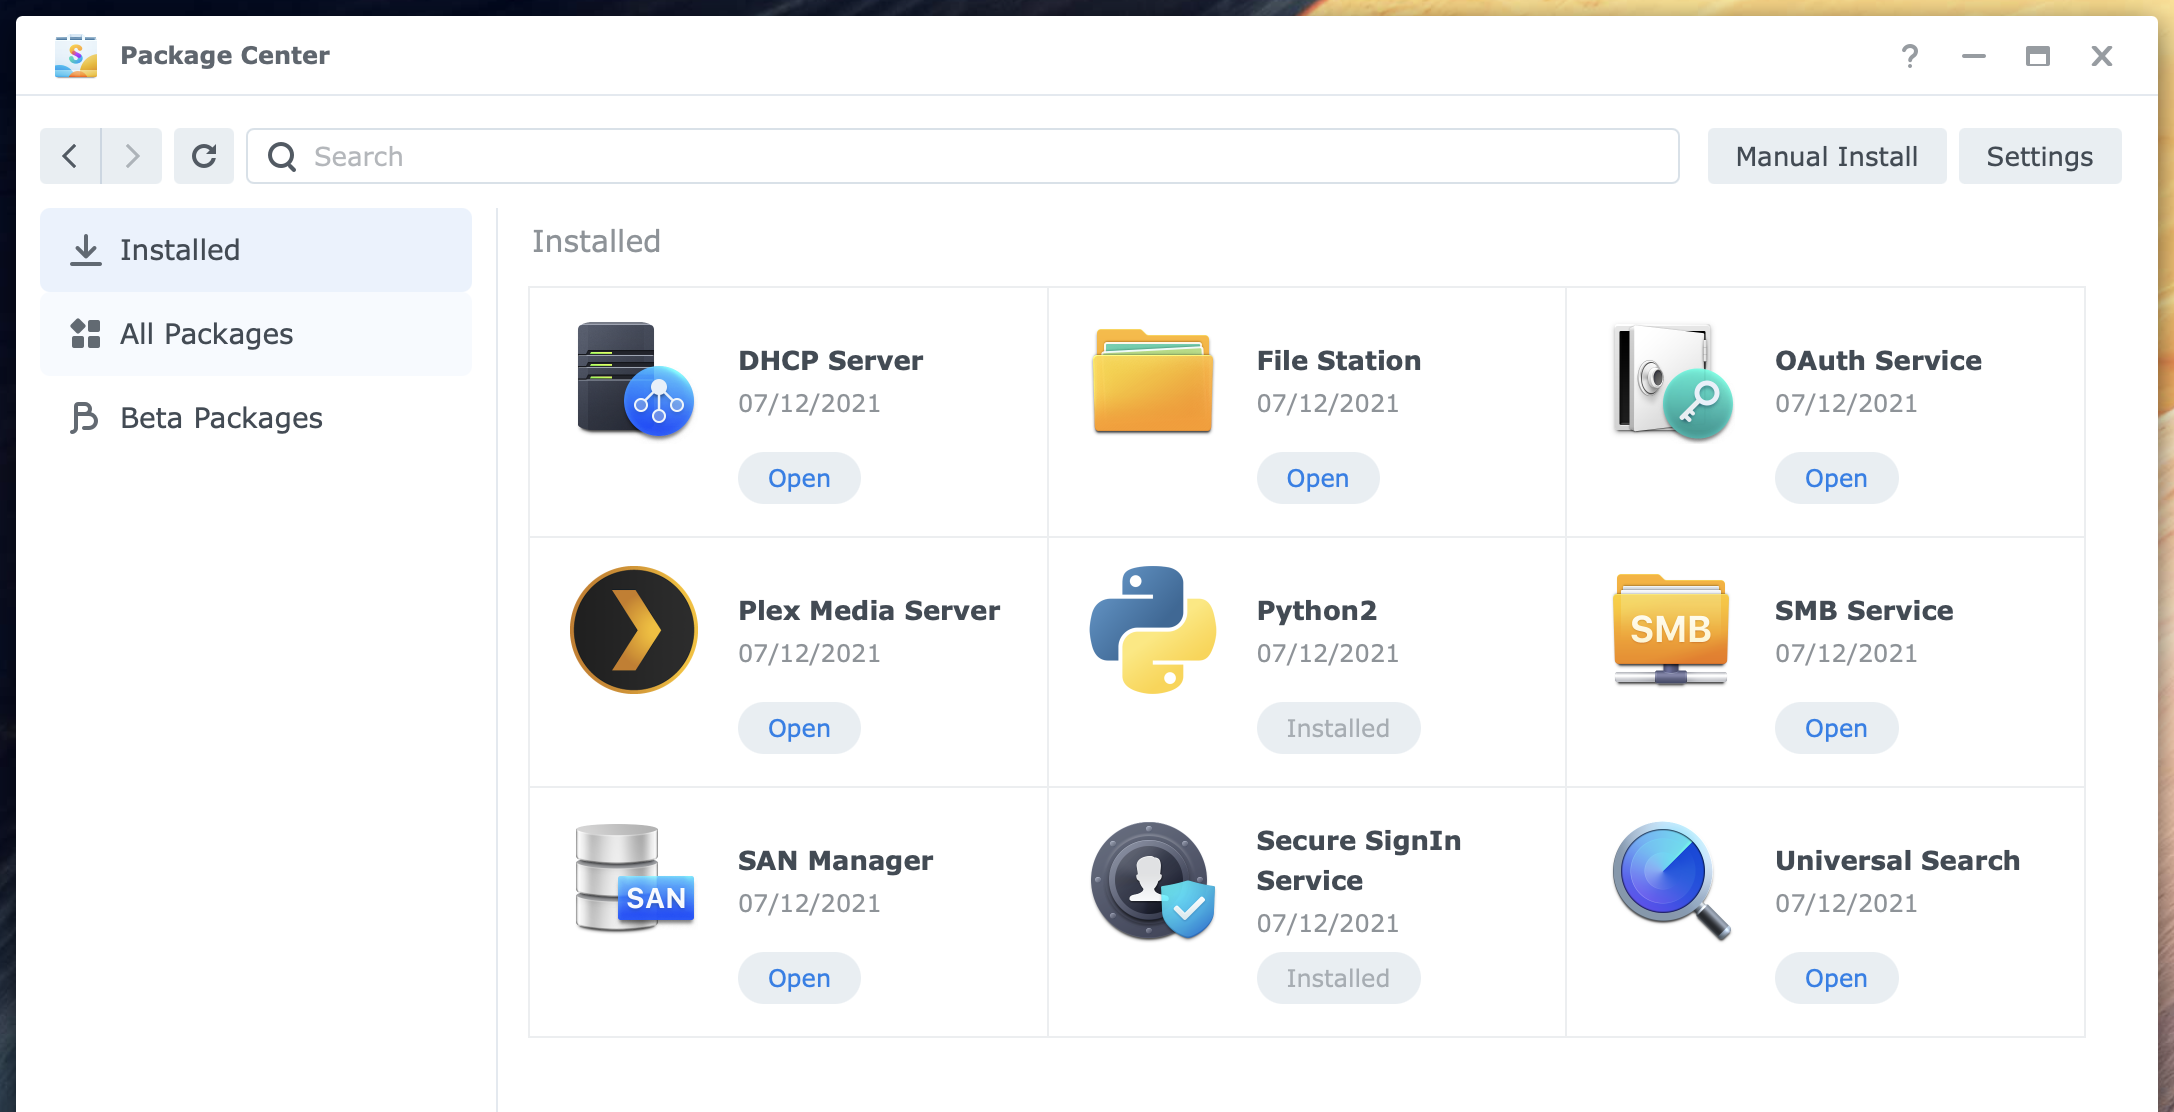This screenshot has width=2174, height=1112.
Task: Click the Package Center app icon in title bar
Action: [76, 56]
